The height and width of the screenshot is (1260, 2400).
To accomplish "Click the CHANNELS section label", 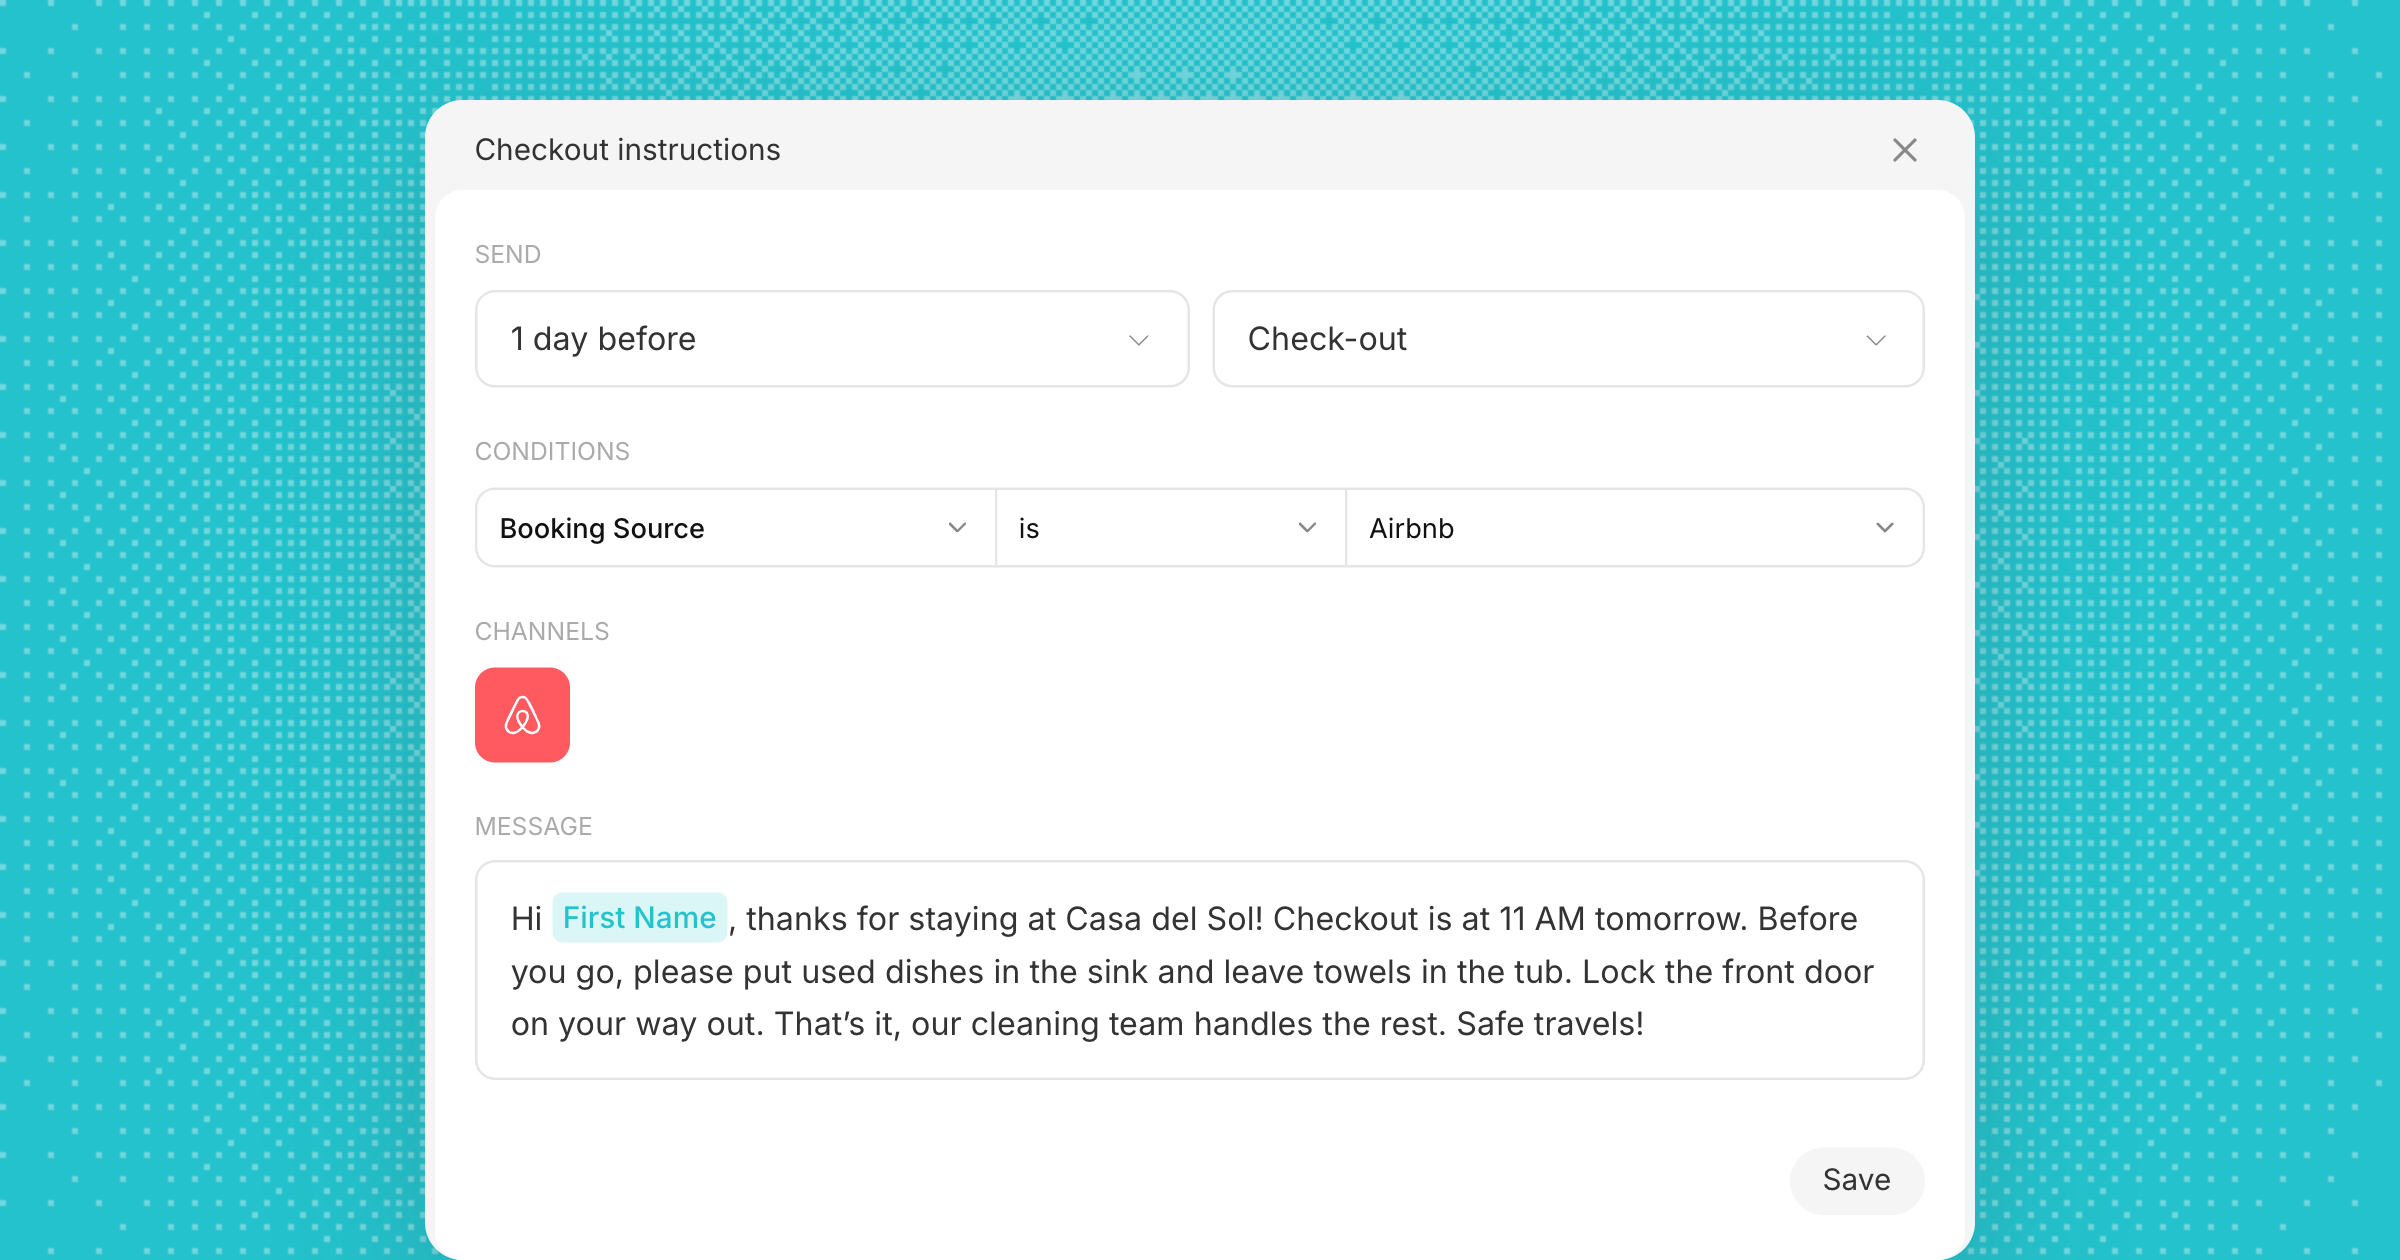I will click(x=542, y=632).
